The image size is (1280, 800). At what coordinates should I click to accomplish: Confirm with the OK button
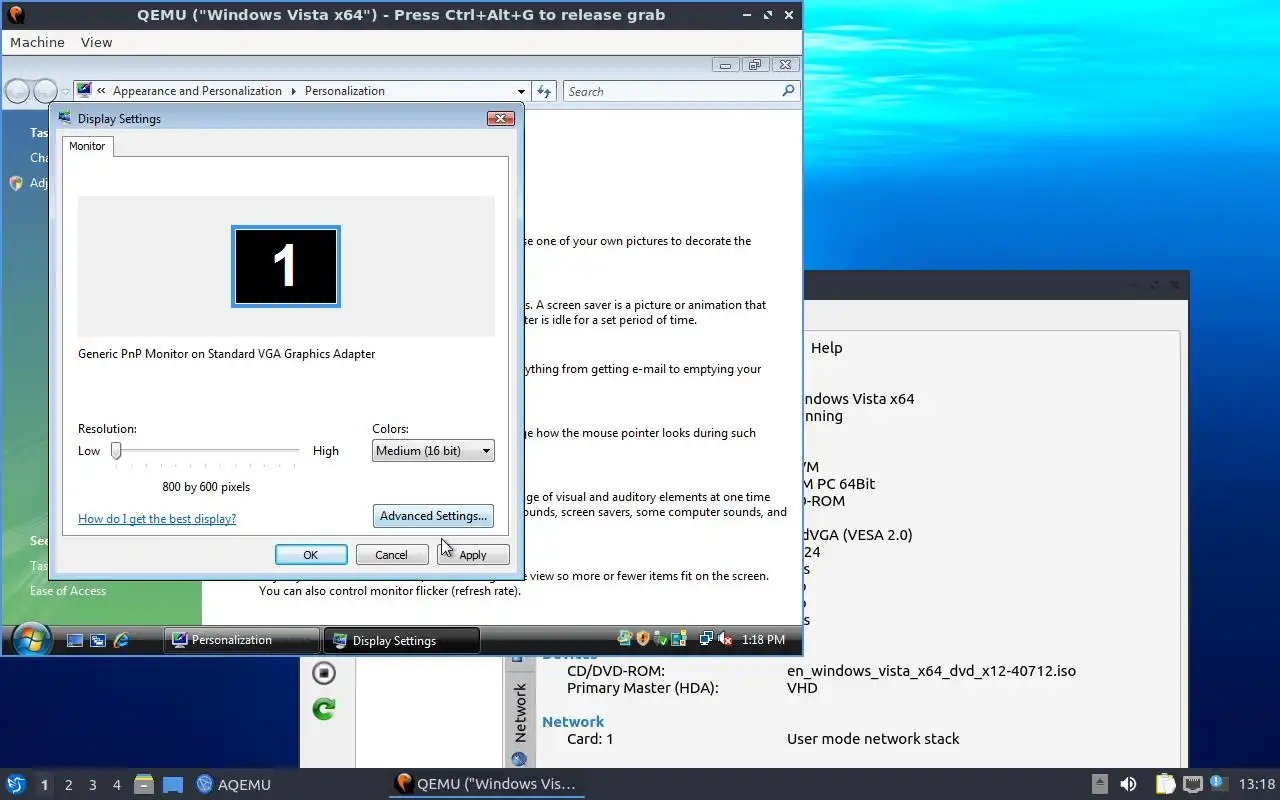pyautogui.click(x=311, y=555)
